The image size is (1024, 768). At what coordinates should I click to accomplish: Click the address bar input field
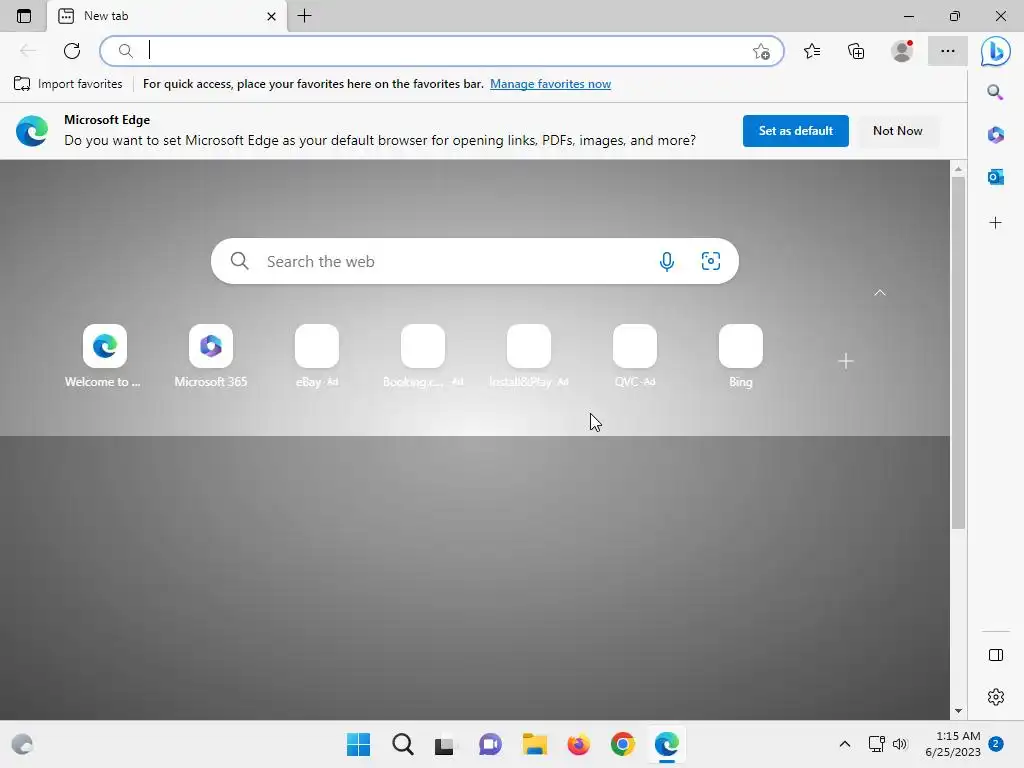point(444,51)
